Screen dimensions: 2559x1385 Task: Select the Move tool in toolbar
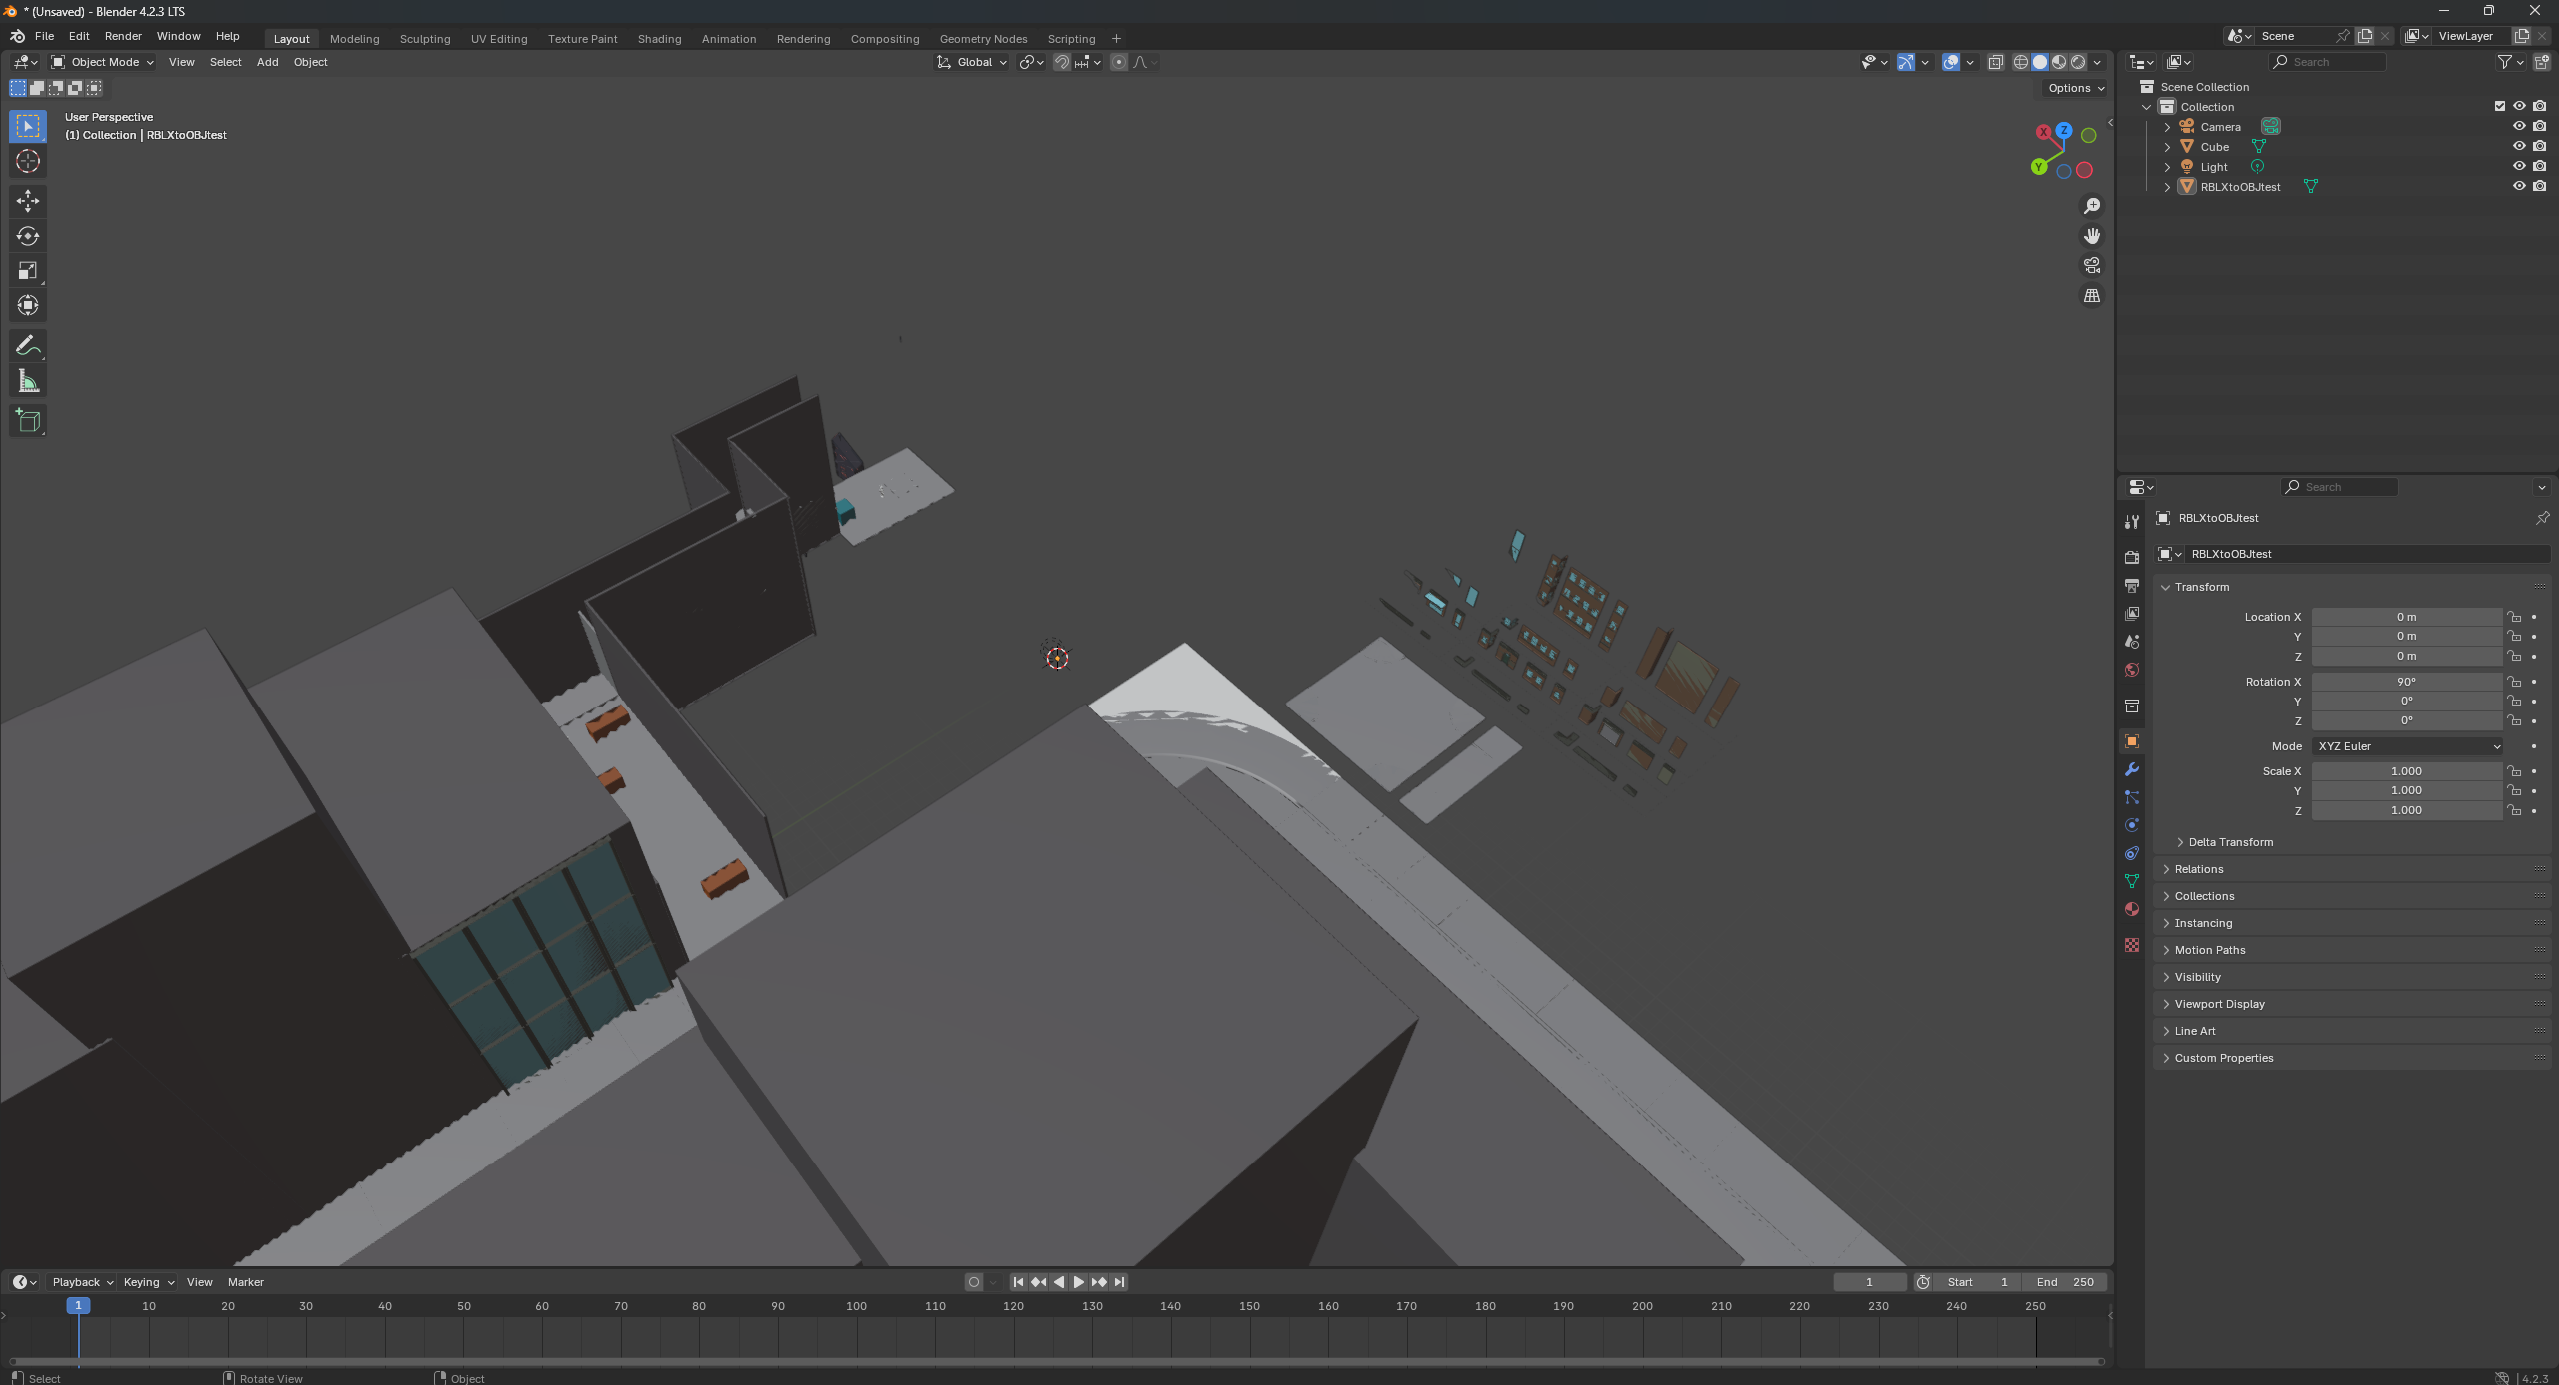(x=28, y=201)
